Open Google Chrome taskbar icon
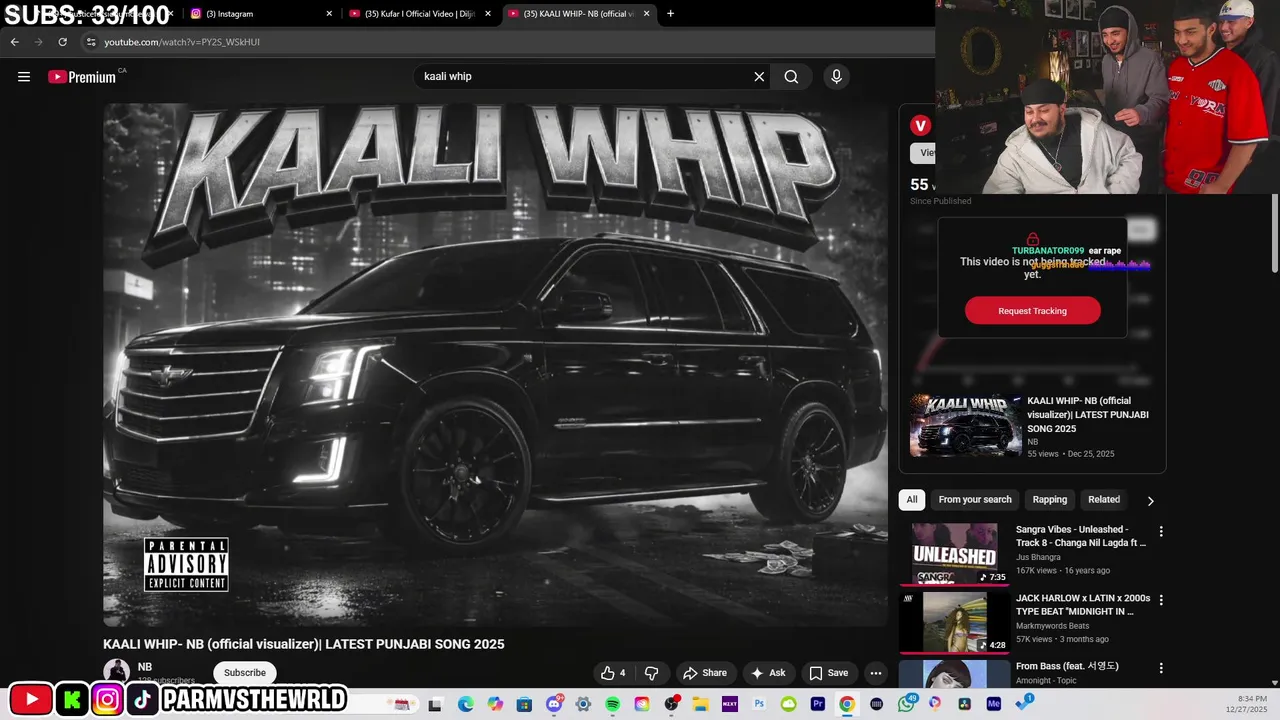The height and width of the screenshot is (720, 1280). click(847, 704)
